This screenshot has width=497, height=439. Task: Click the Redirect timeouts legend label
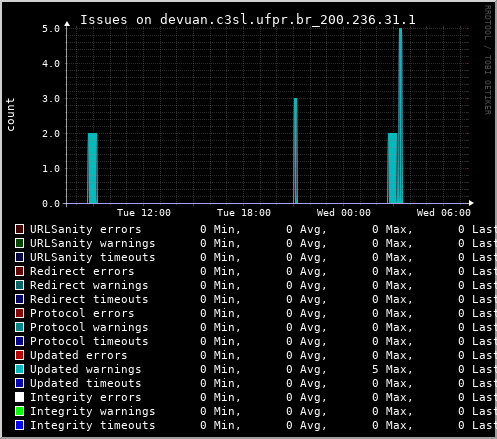(89, 299)
